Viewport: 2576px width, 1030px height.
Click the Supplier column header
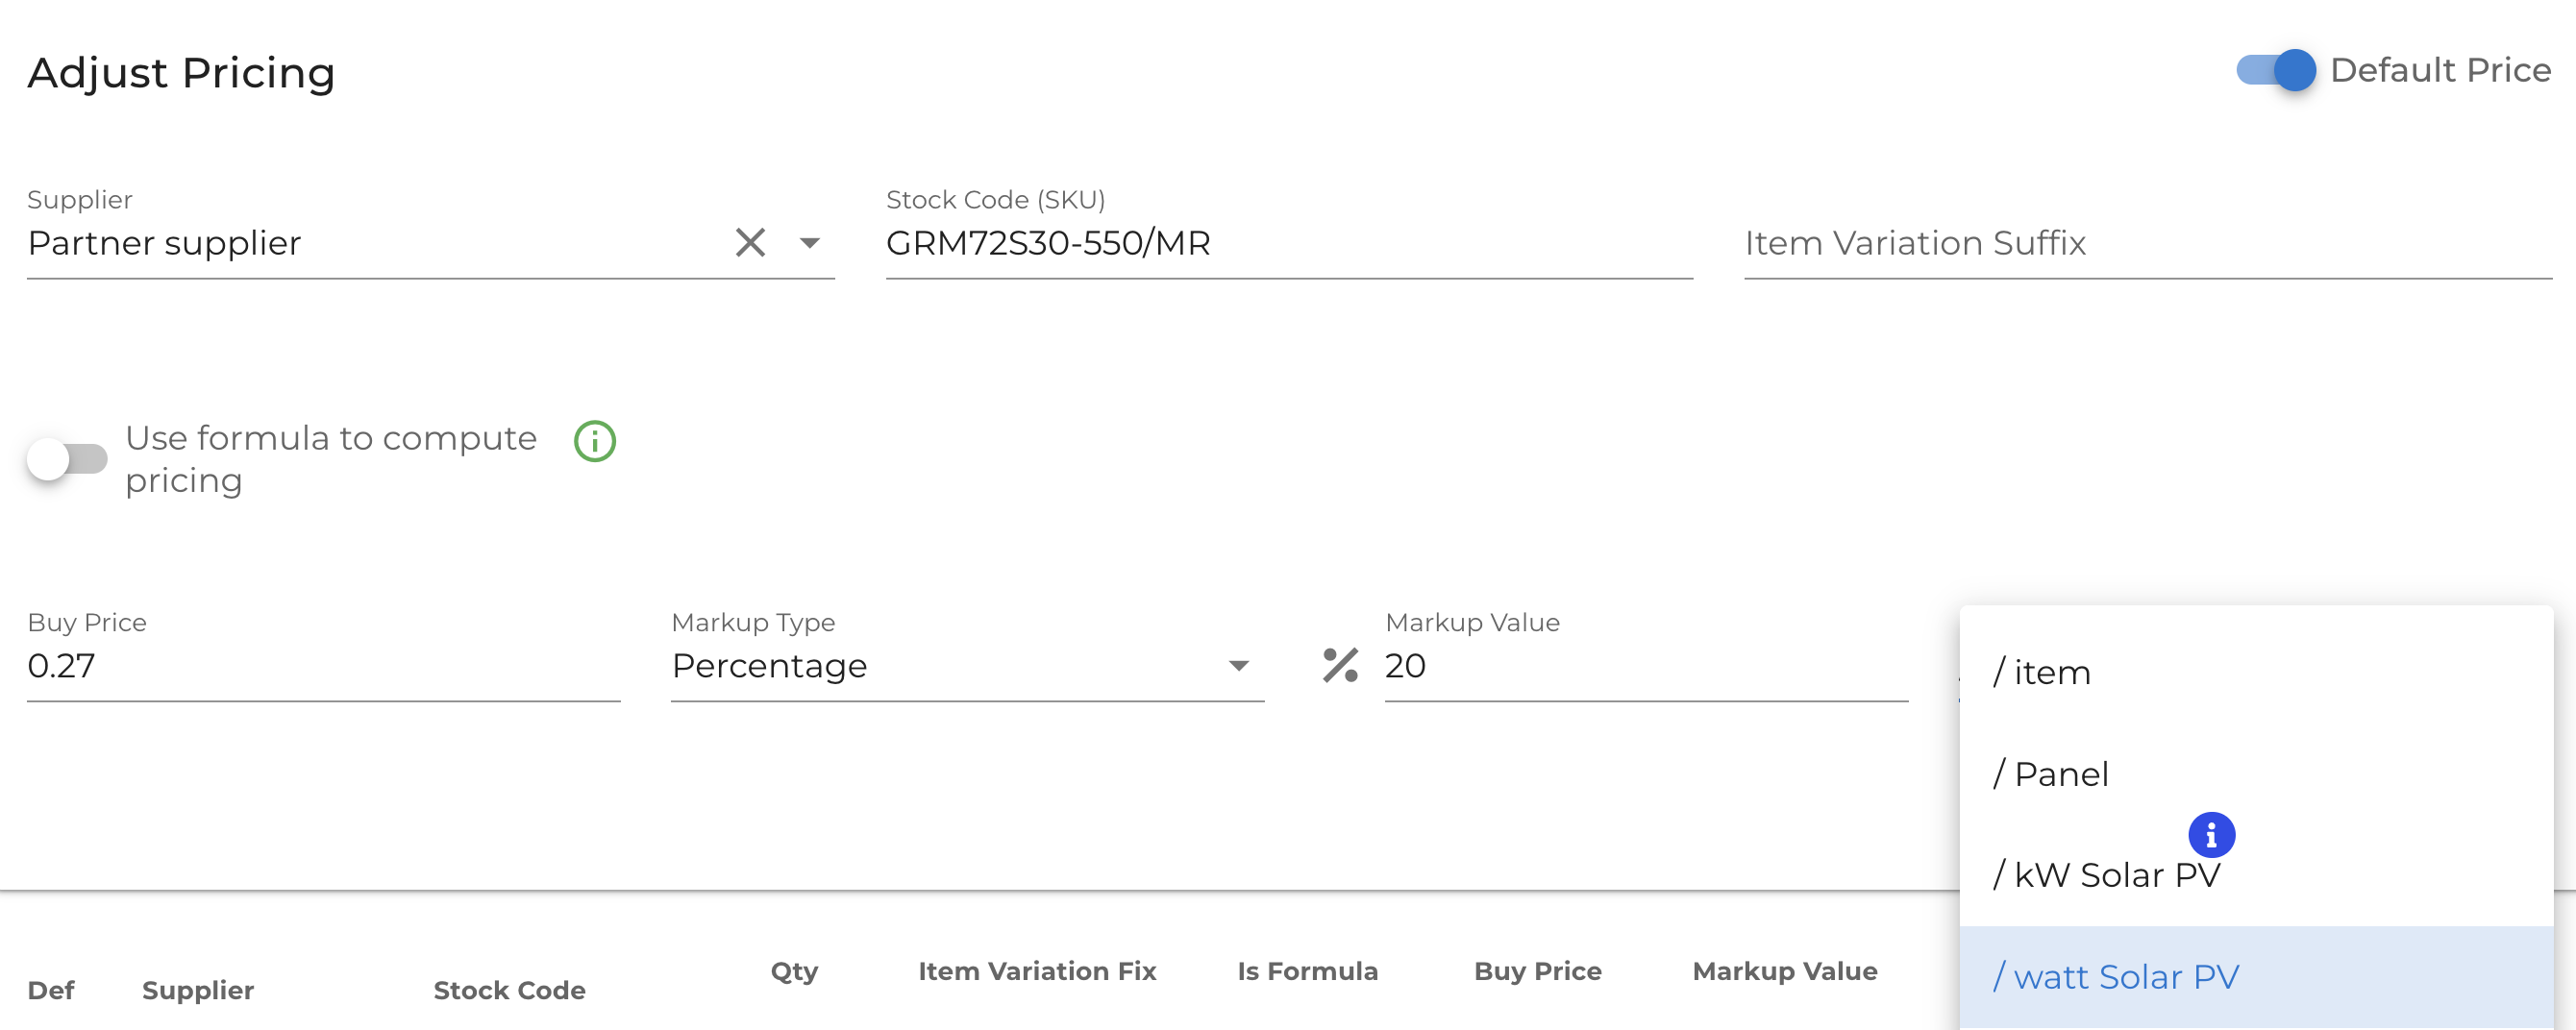click(x=198, y=990)
